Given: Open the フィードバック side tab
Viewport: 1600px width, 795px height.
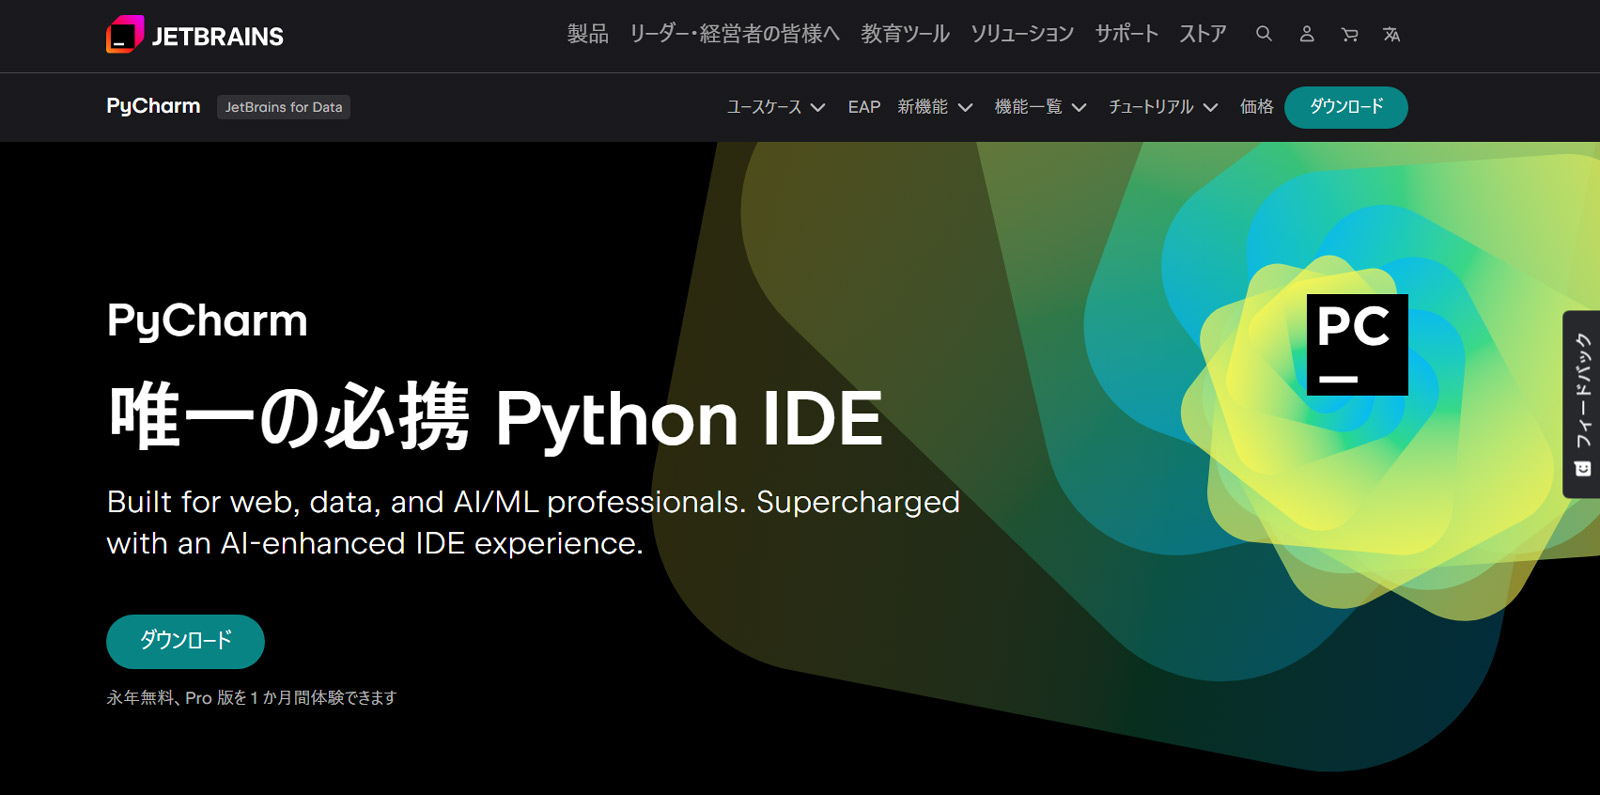Looking at the screenshot, I should pos(1582,404).
